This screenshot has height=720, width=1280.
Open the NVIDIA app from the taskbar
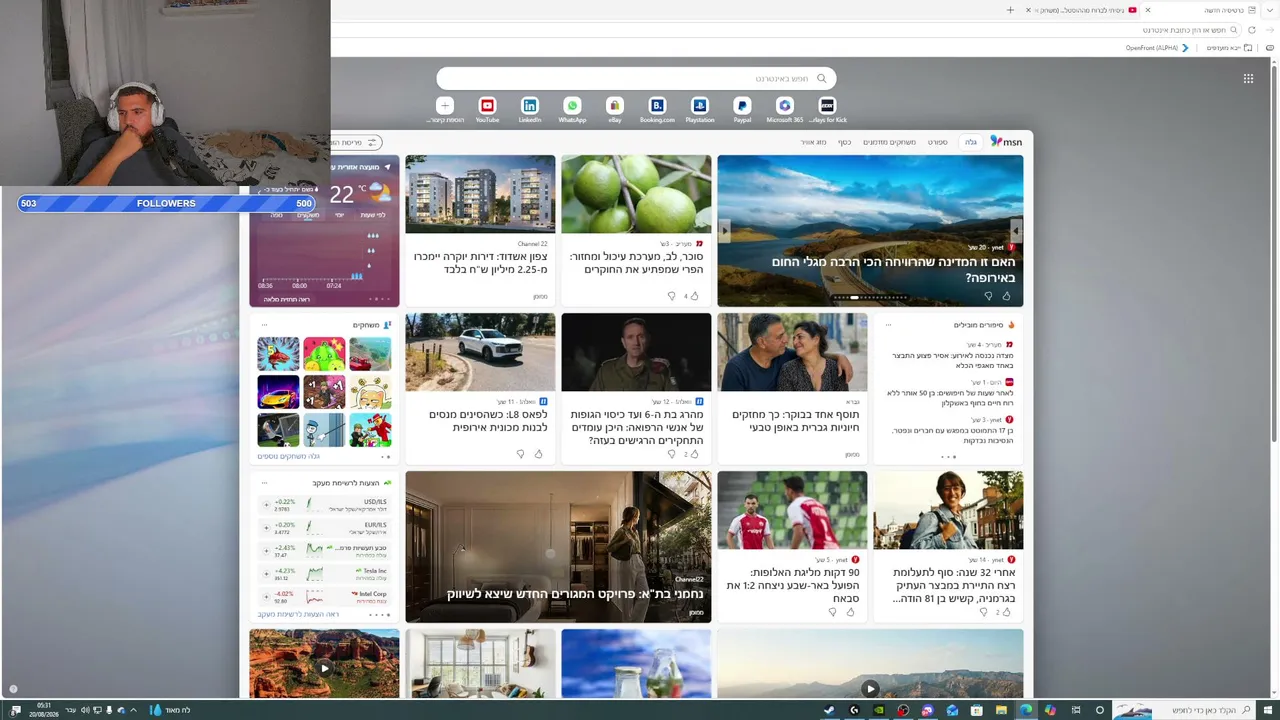tap(878, 710)
